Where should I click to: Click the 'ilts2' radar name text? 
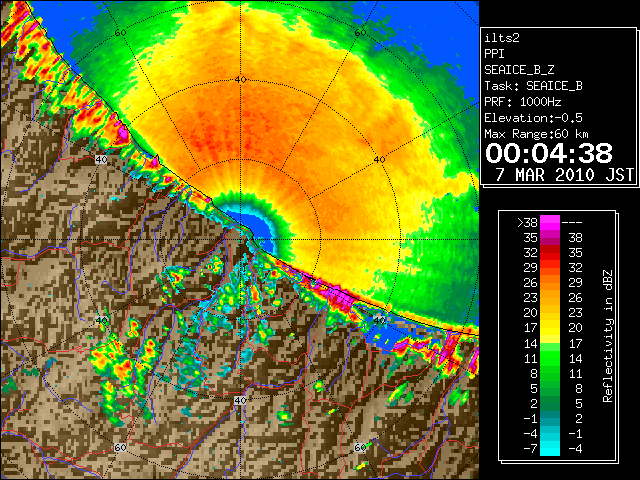pos(502,38)
